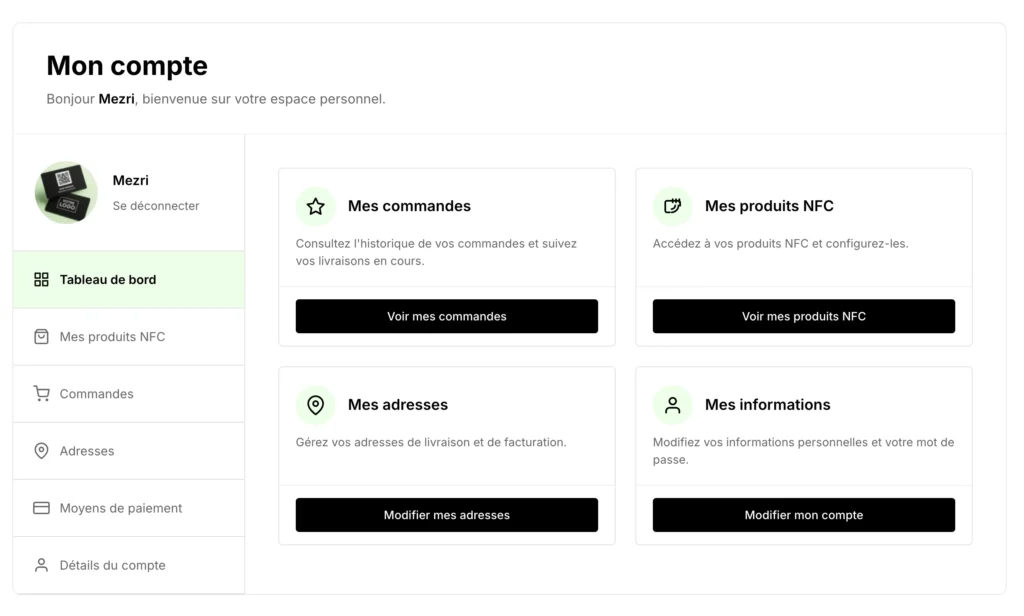Screen dimensions: 1024x616
Task: Click the Mezri profile avatar picture
Action: (66, 193)
